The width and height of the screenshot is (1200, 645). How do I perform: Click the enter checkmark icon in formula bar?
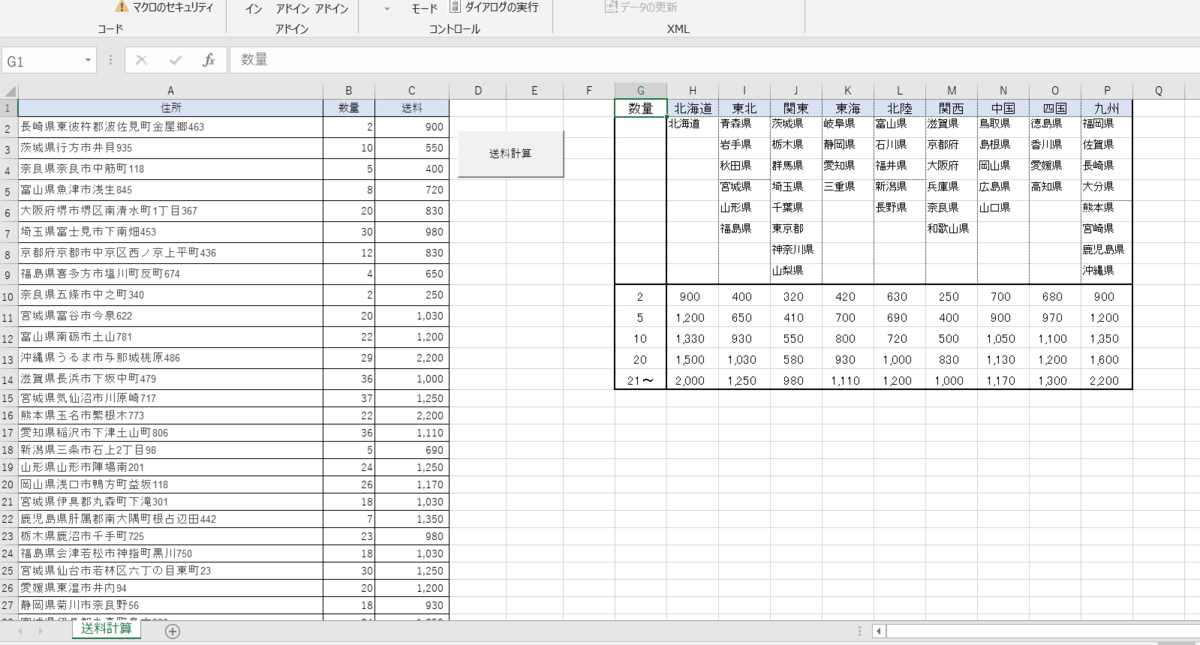click(x=175, y=60)
